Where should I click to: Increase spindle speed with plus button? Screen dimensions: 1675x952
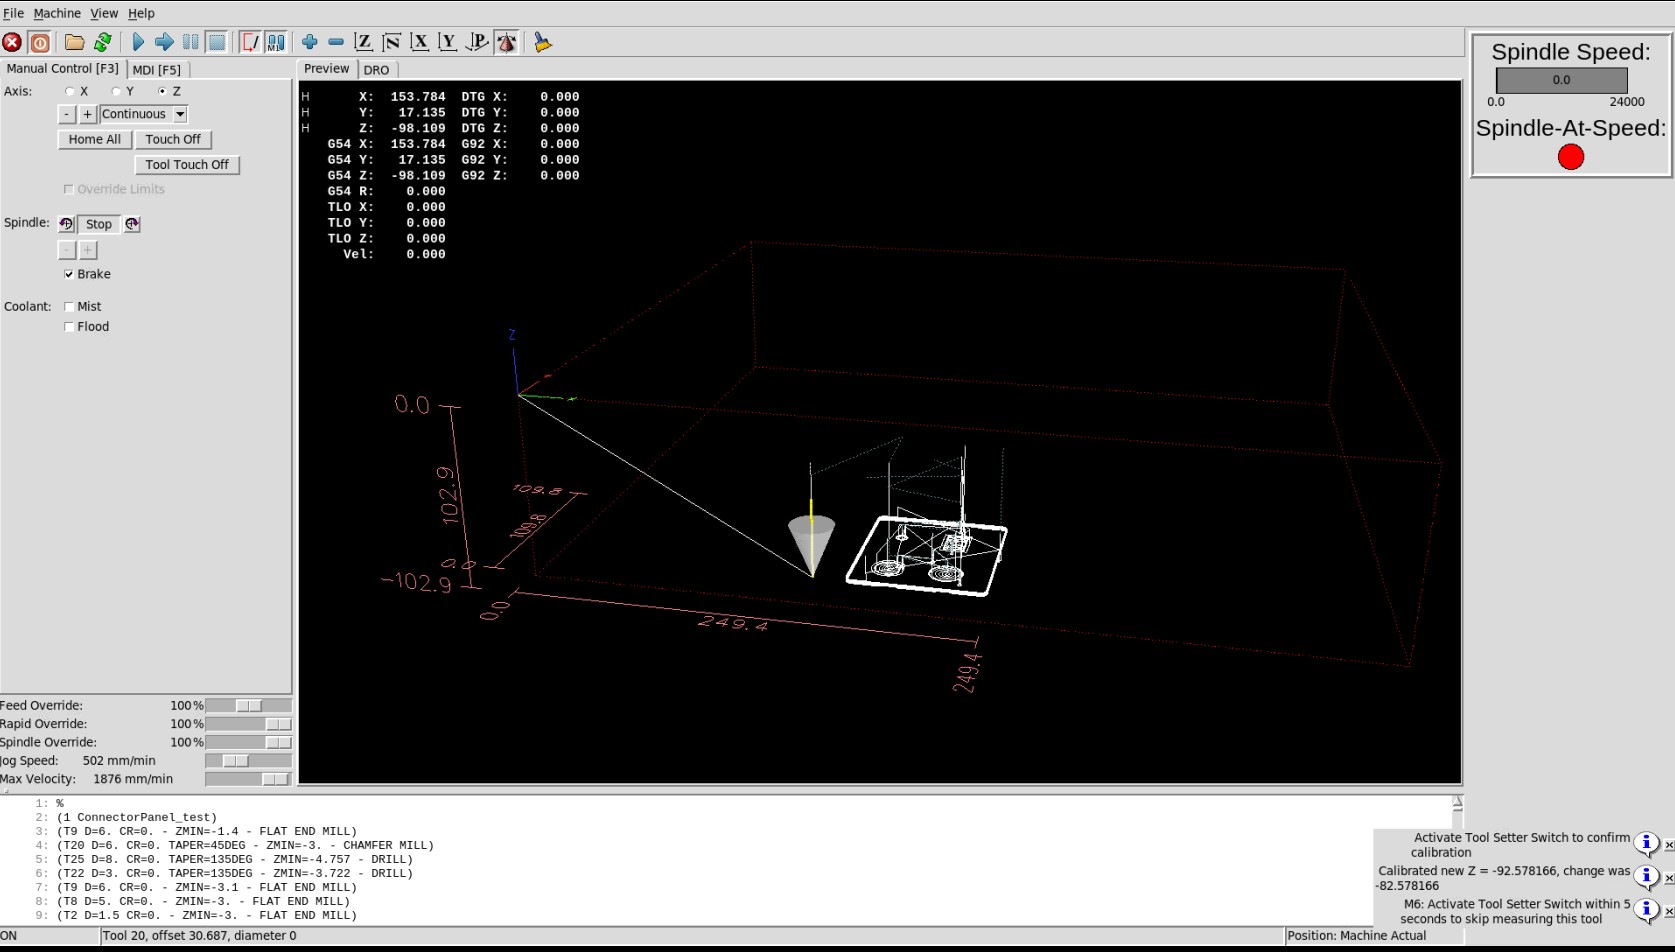pos(88,250)
